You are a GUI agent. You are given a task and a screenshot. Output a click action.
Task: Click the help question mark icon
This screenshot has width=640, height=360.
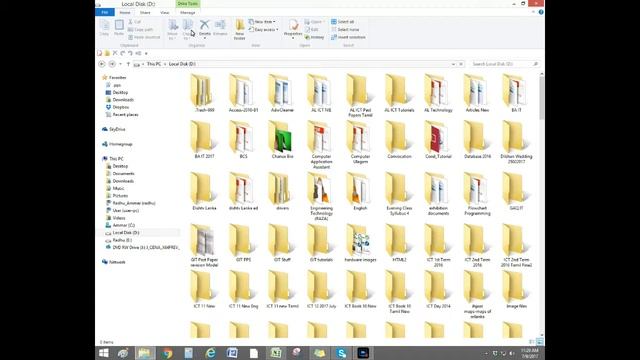[541, 12]
